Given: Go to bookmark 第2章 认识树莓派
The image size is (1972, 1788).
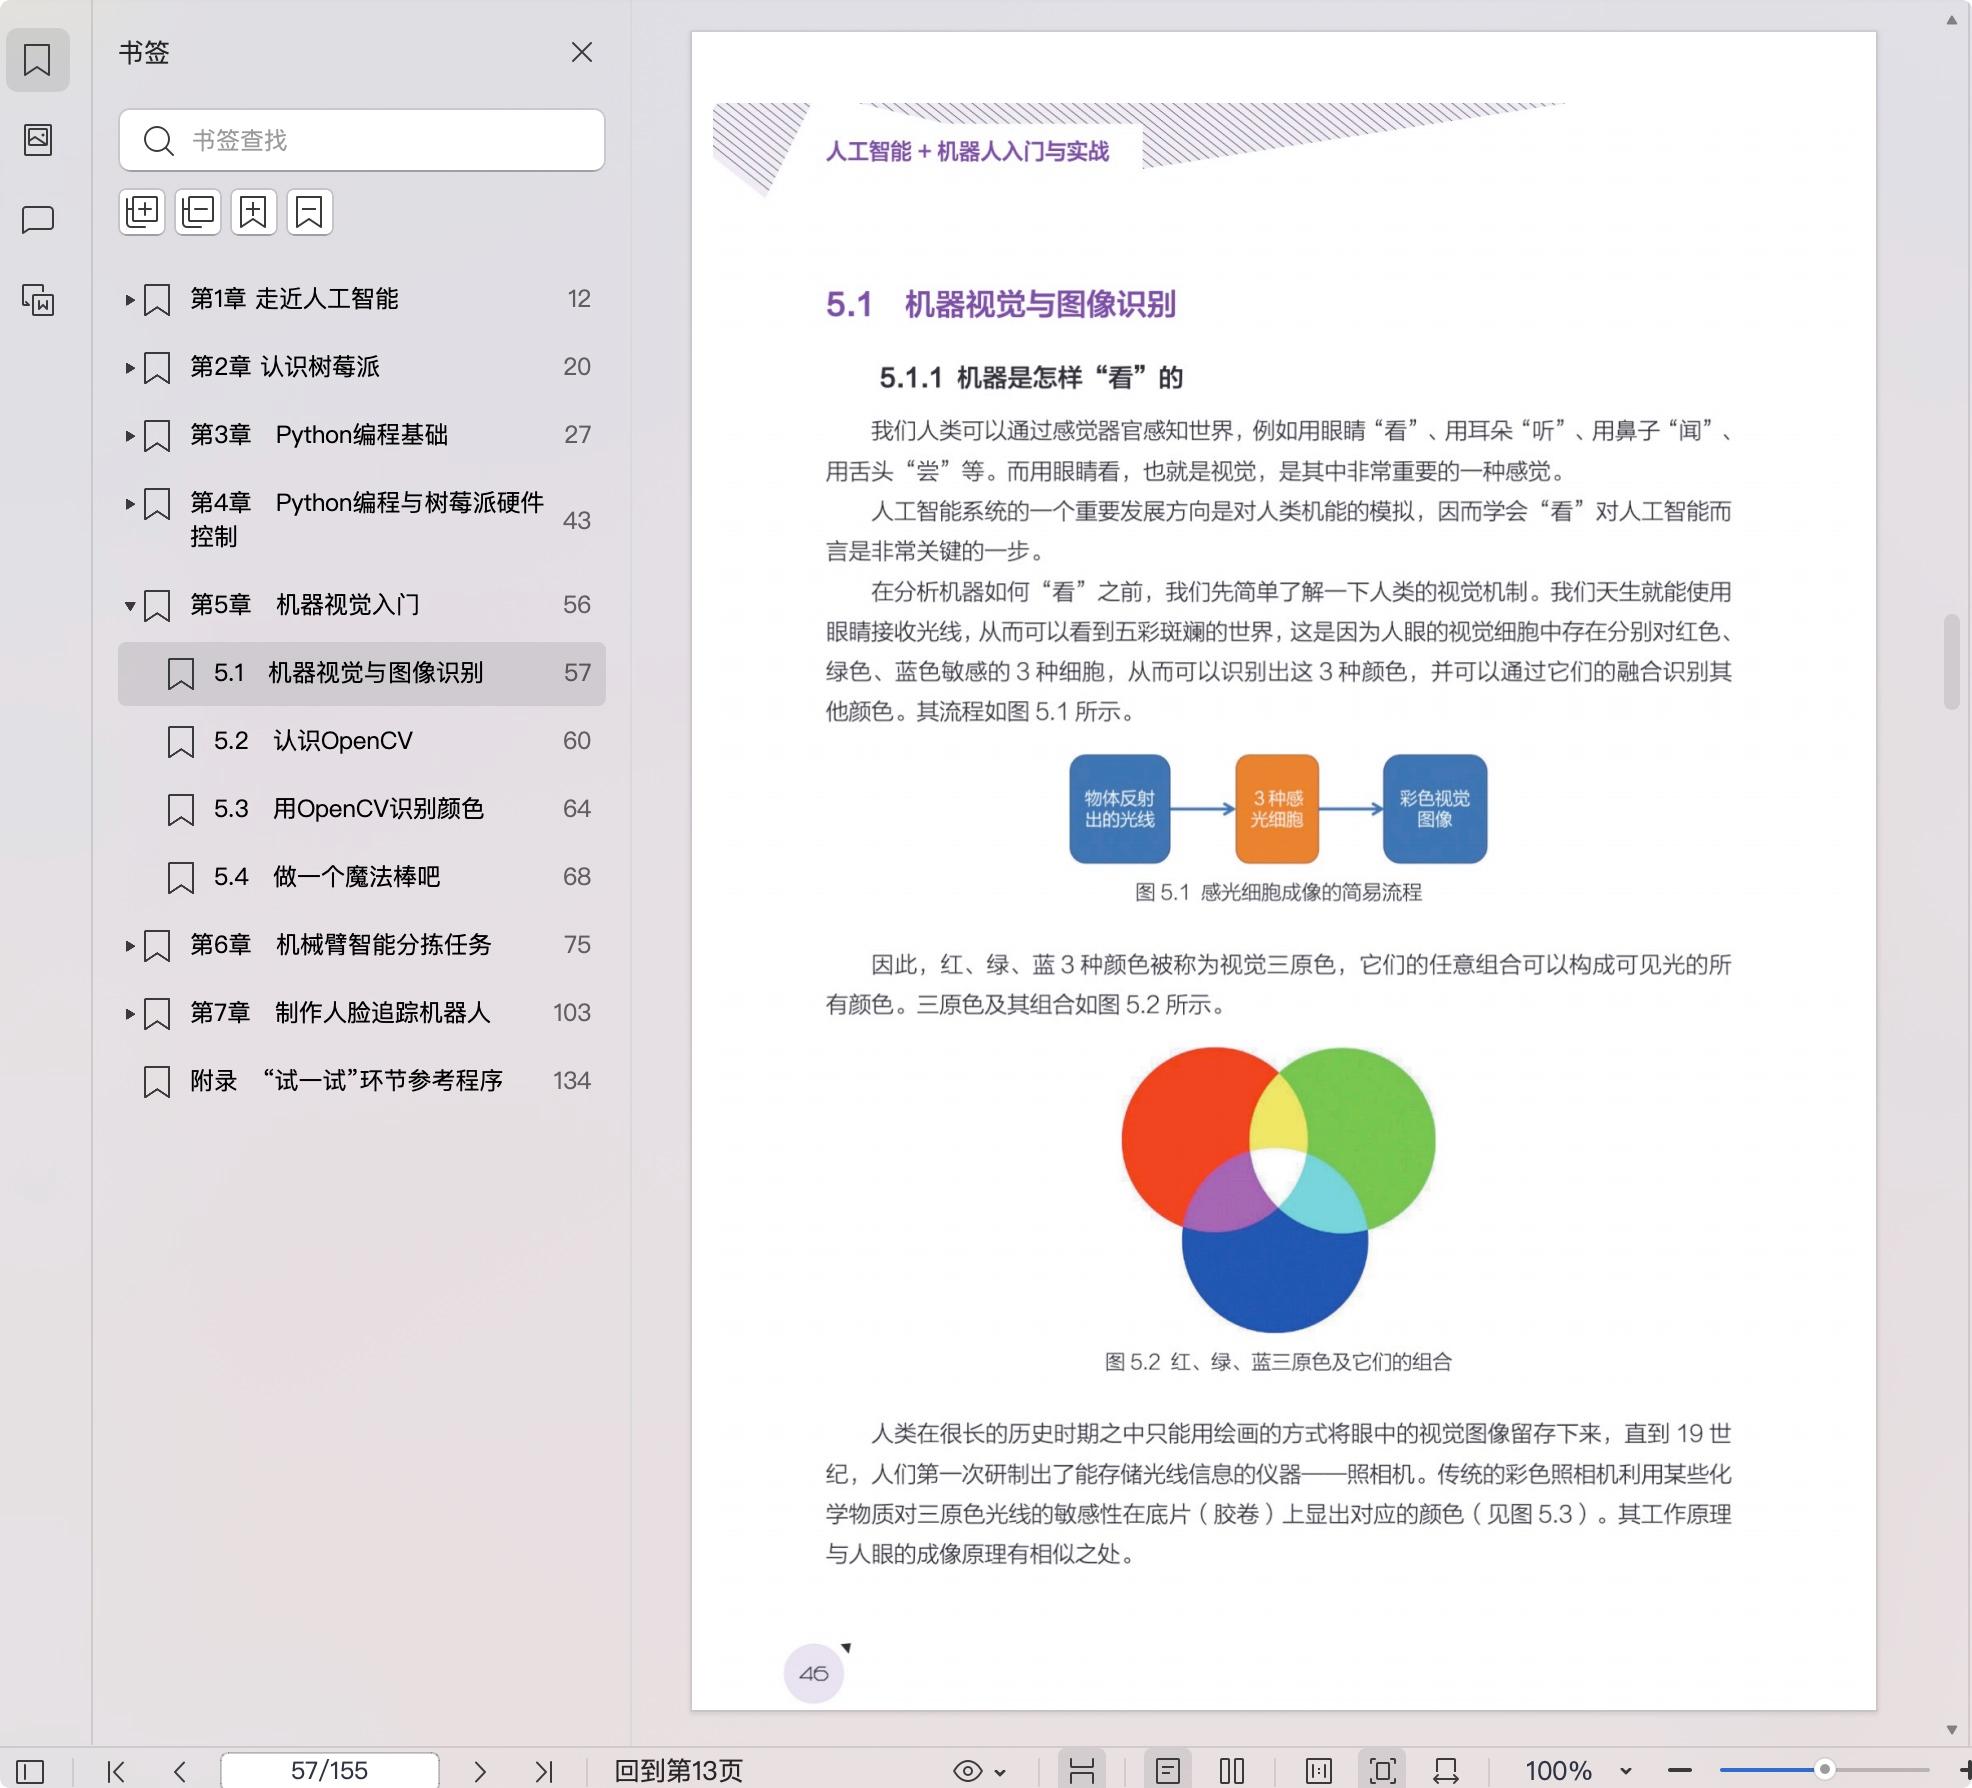Looking at the screenshot, I should pyautogui.click(x=361, y=367).
